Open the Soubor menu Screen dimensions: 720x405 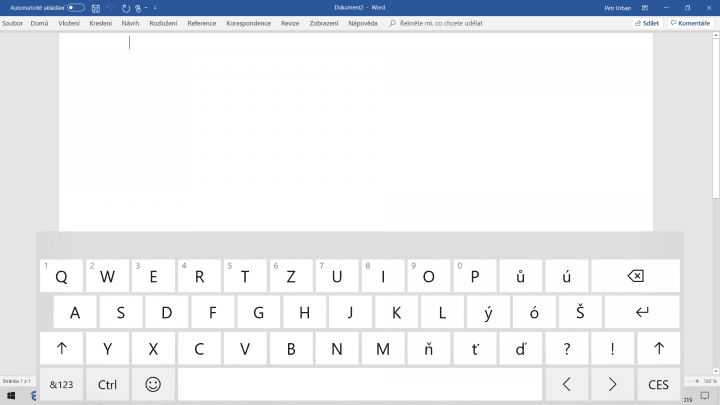[12, 23]
